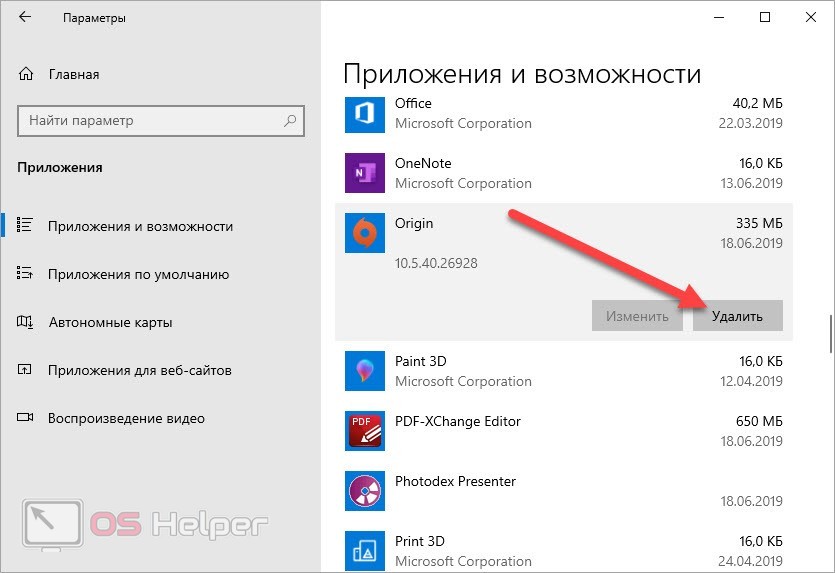Image resolution: width=835 pixels, height=573 pixels.
Task: Go back with the arrow icon
Action: click(x=24, y=17)
